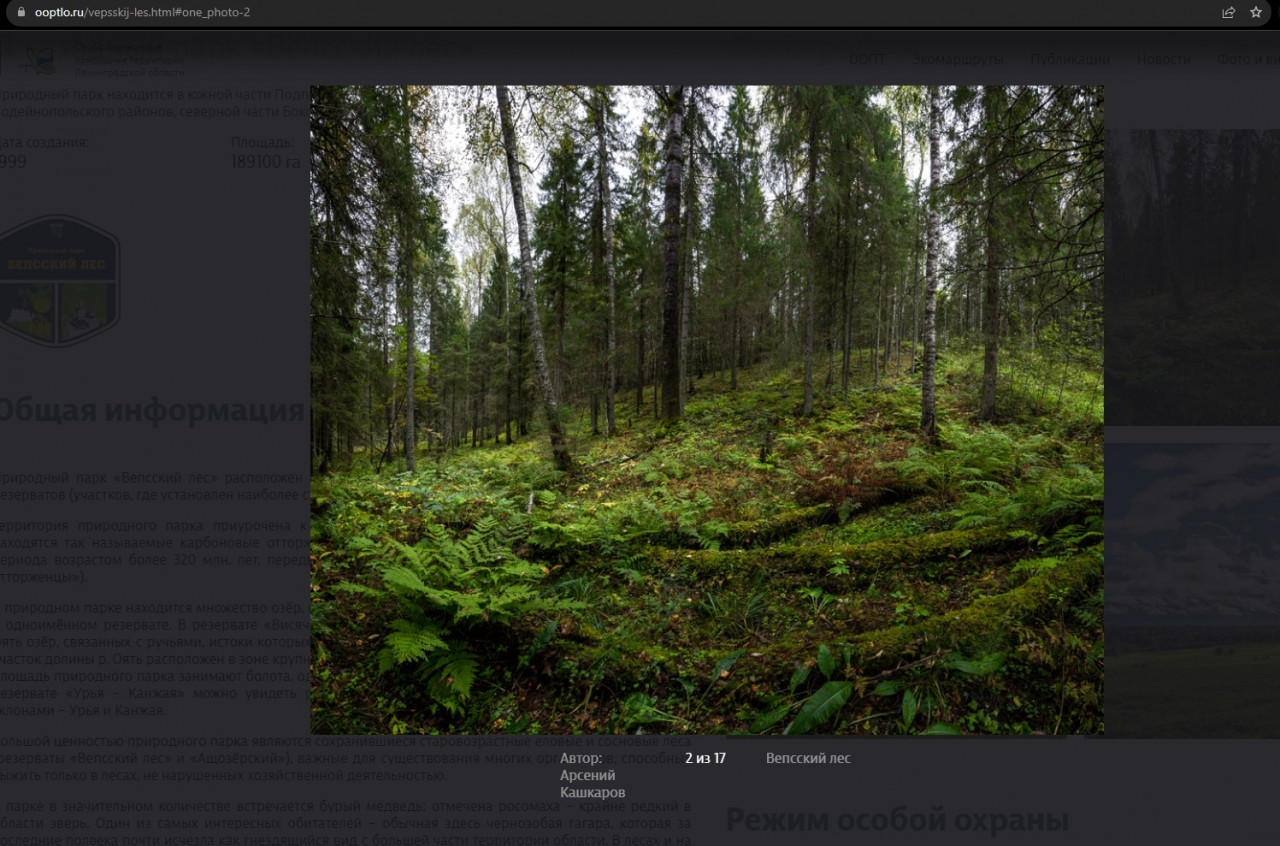Click the 'Автор:' label below photo
1280x846 pixels.
tap(581, 758)
